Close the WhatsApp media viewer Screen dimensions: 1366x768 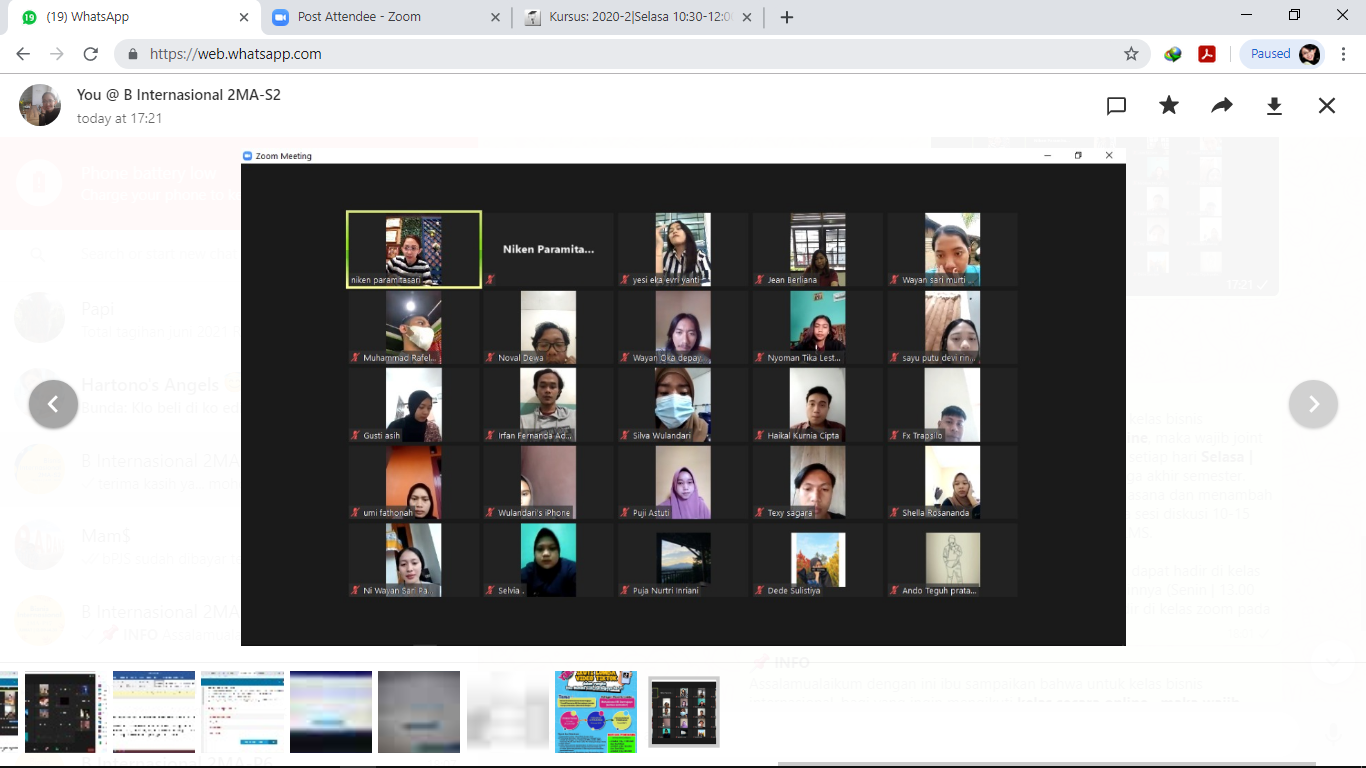1327,106
